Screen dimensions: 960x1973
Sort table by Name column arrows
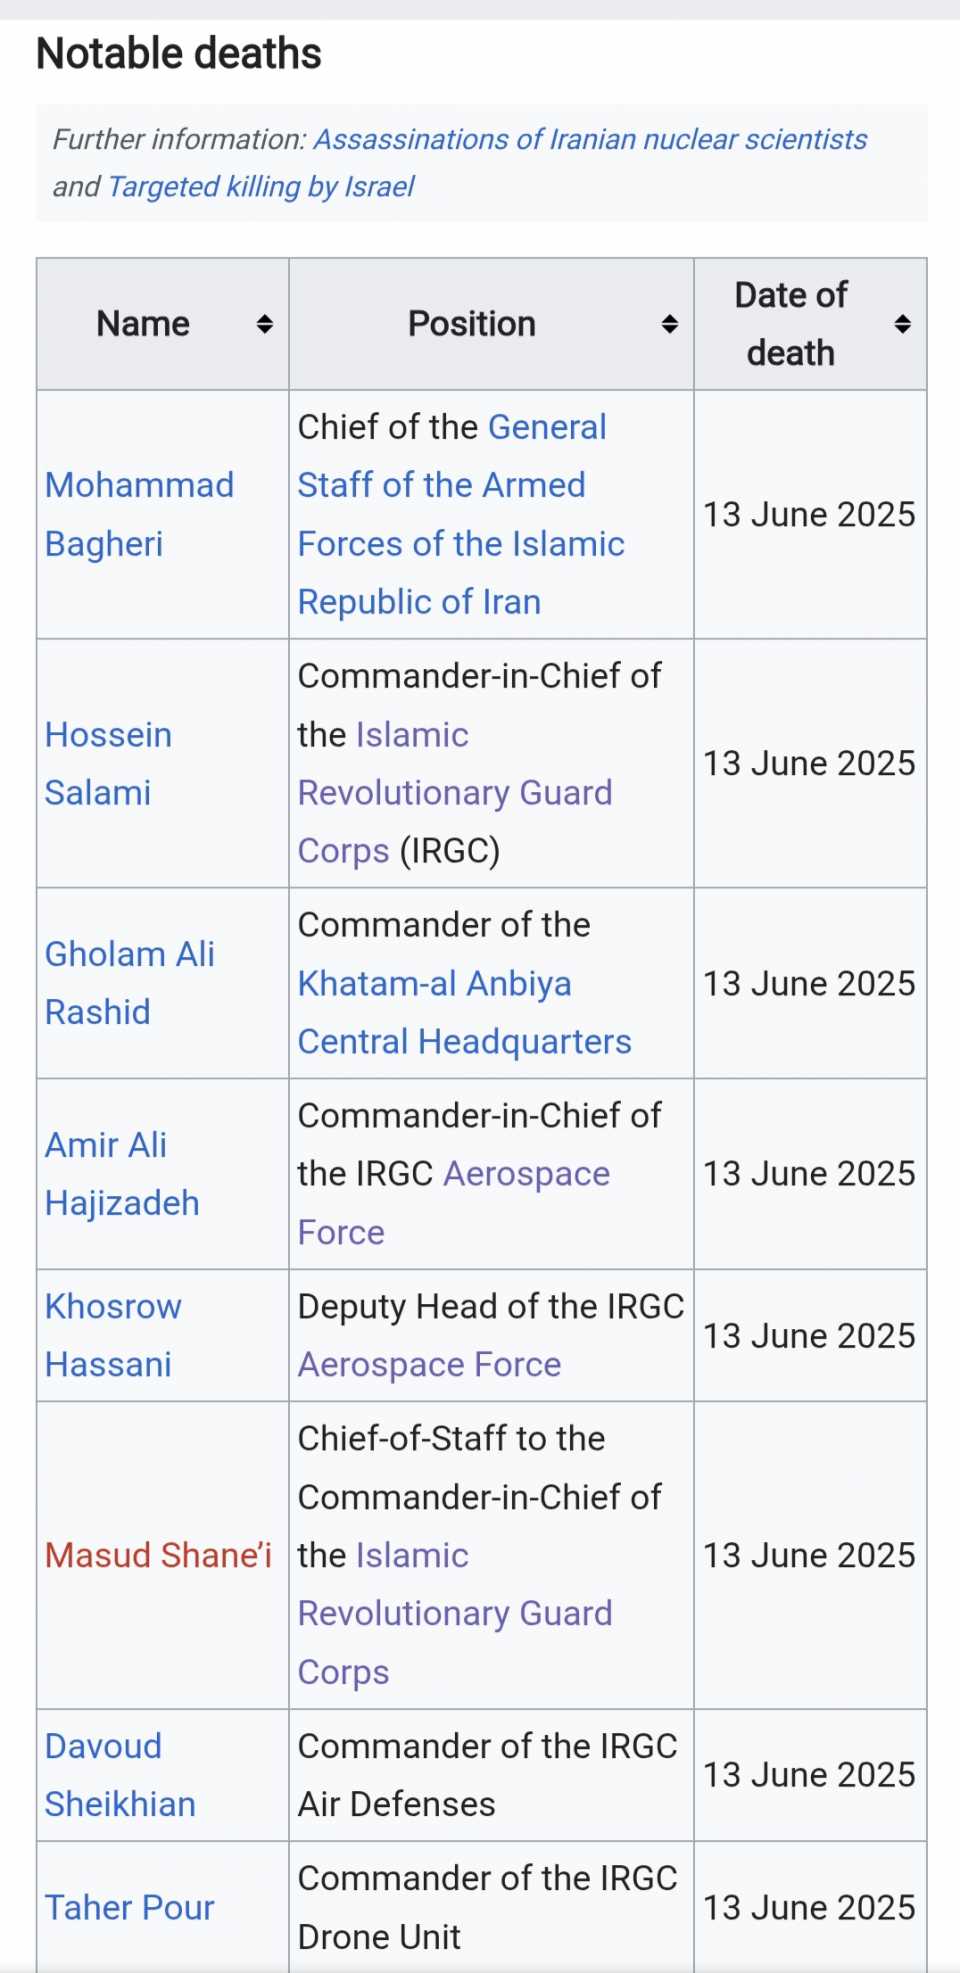(x=264, y=324)
